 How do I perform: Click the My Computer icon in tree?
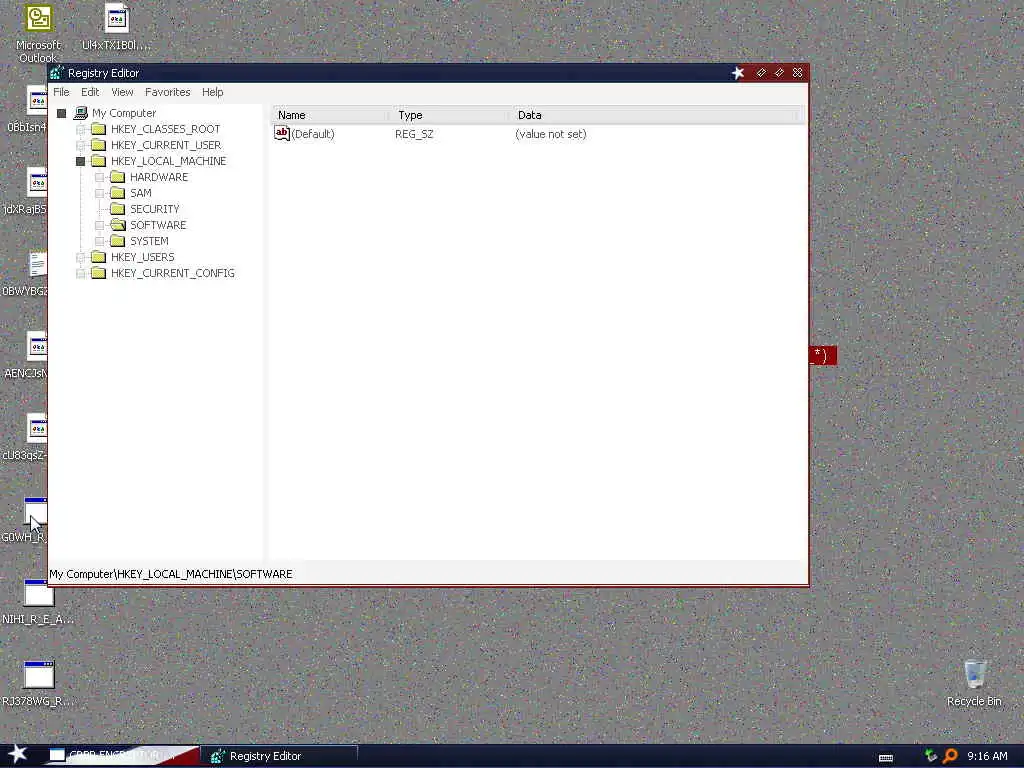point(80,113)
